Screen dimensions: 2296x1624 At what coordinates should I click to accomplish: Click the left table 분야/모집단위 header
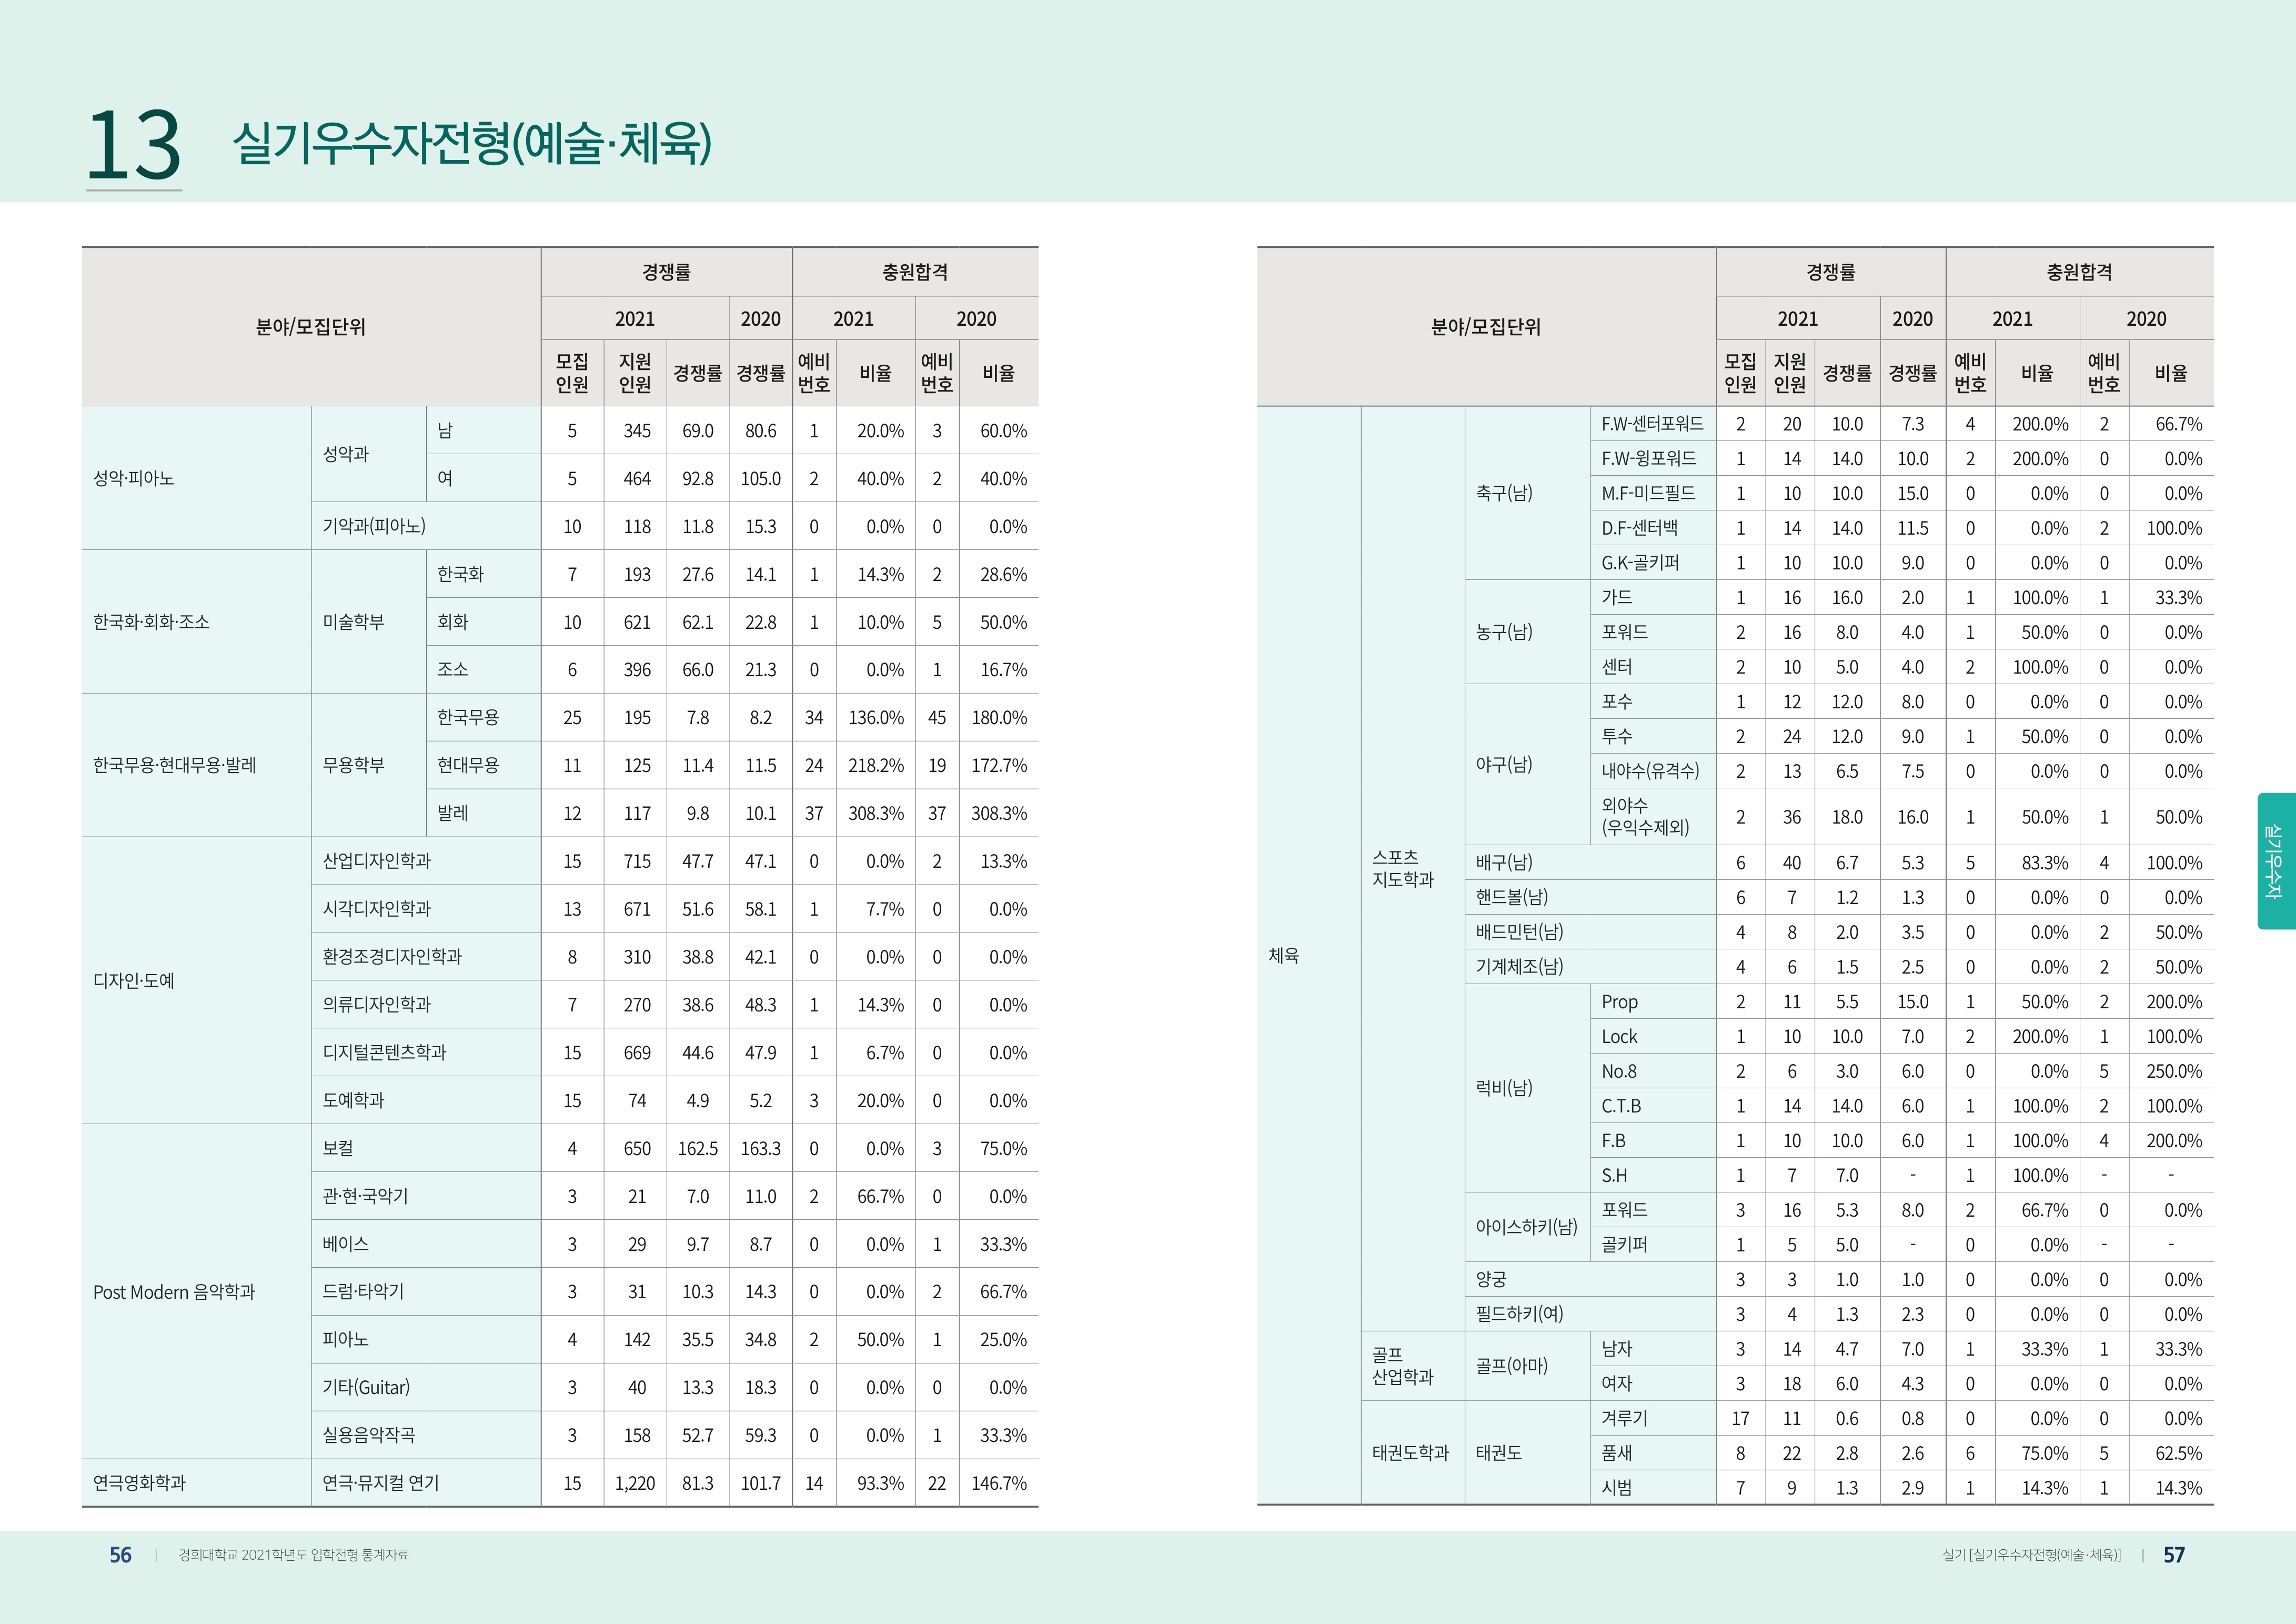311,327
